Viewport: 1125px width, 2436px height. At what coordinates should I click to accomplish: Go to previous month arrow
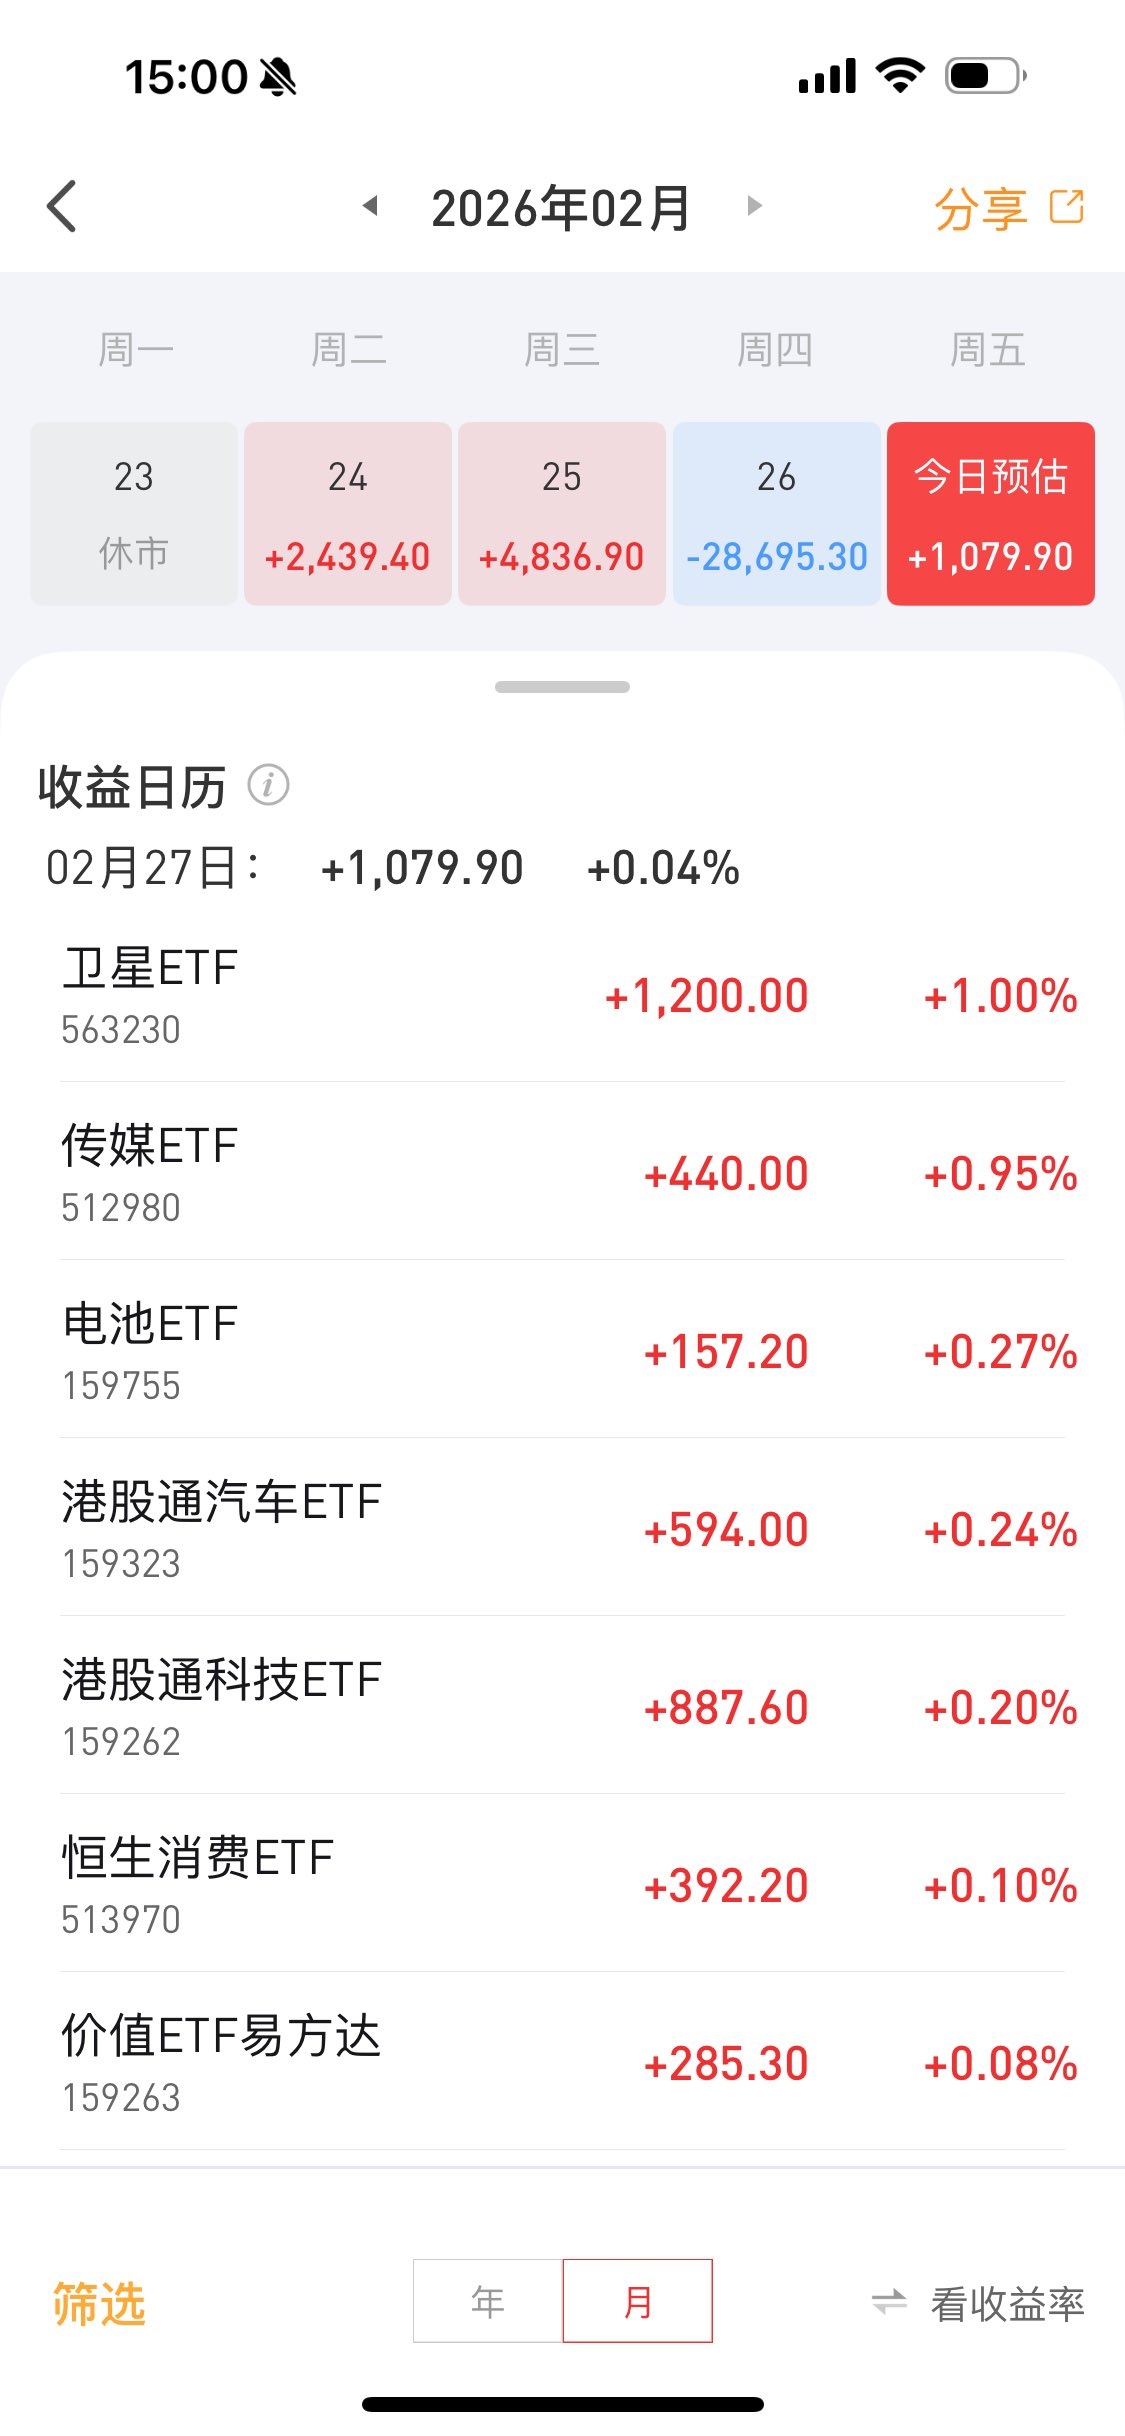coord(370,206)
